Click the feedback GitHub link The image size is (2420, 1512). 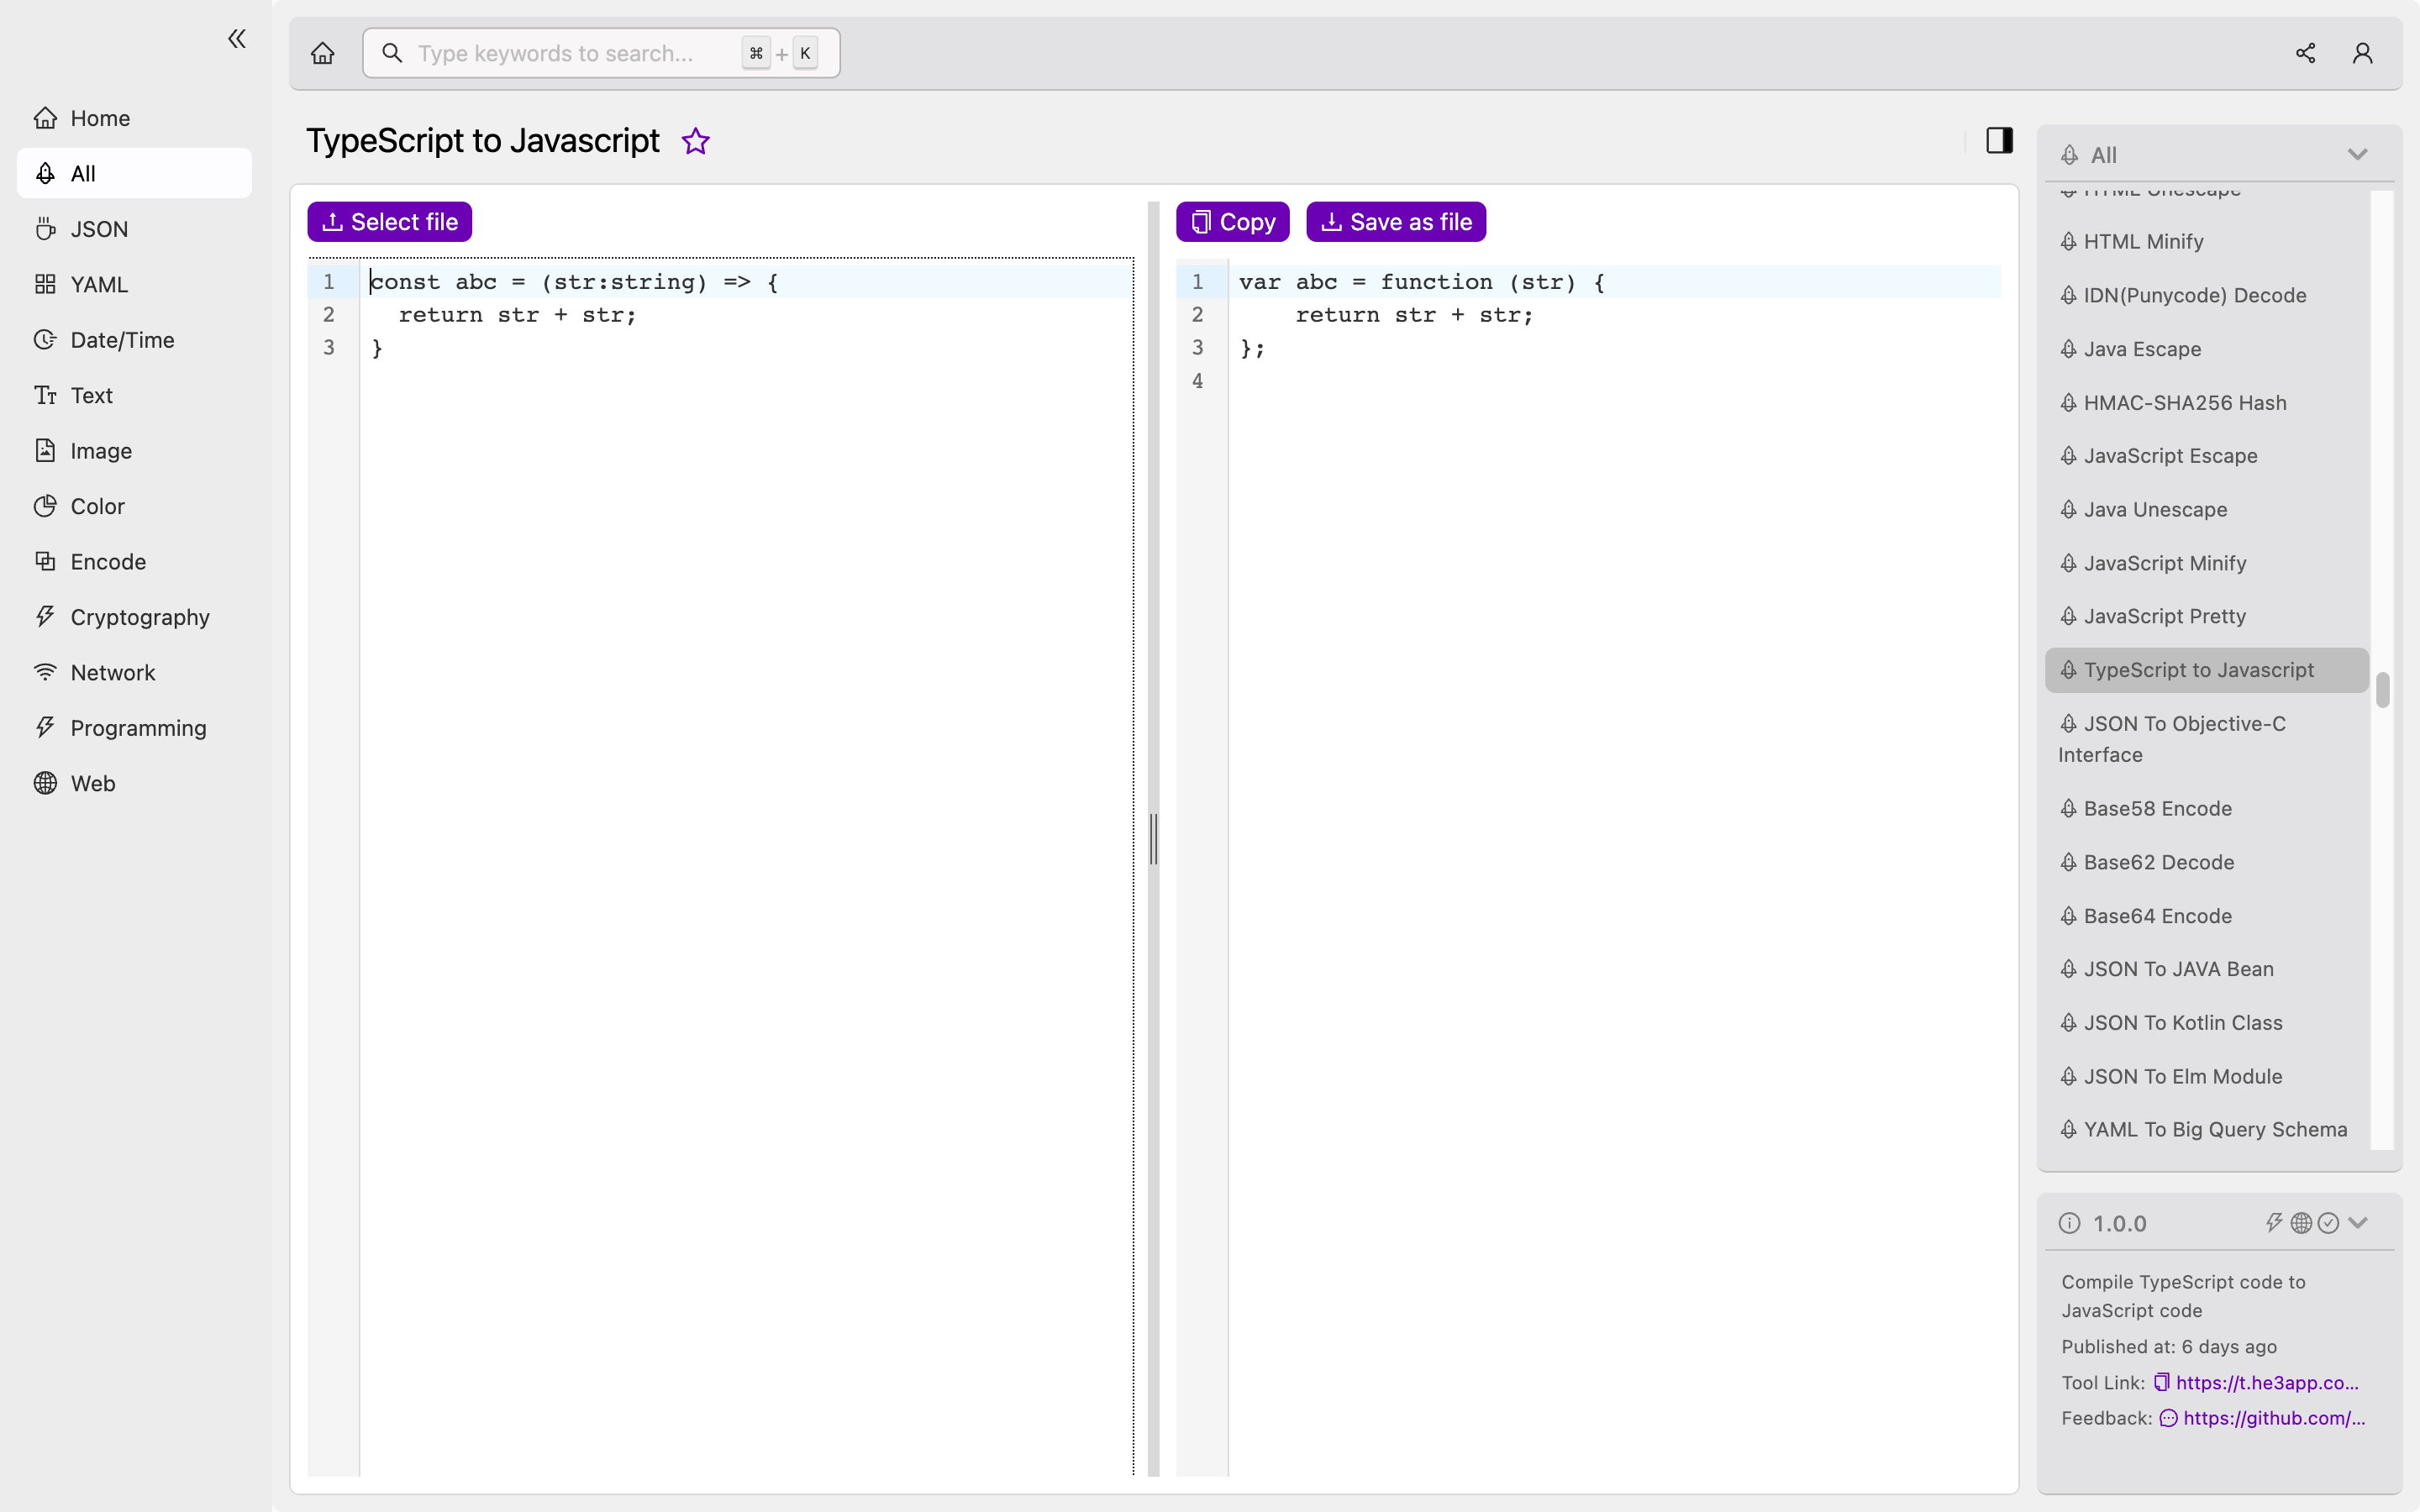coord(2274,1418)
